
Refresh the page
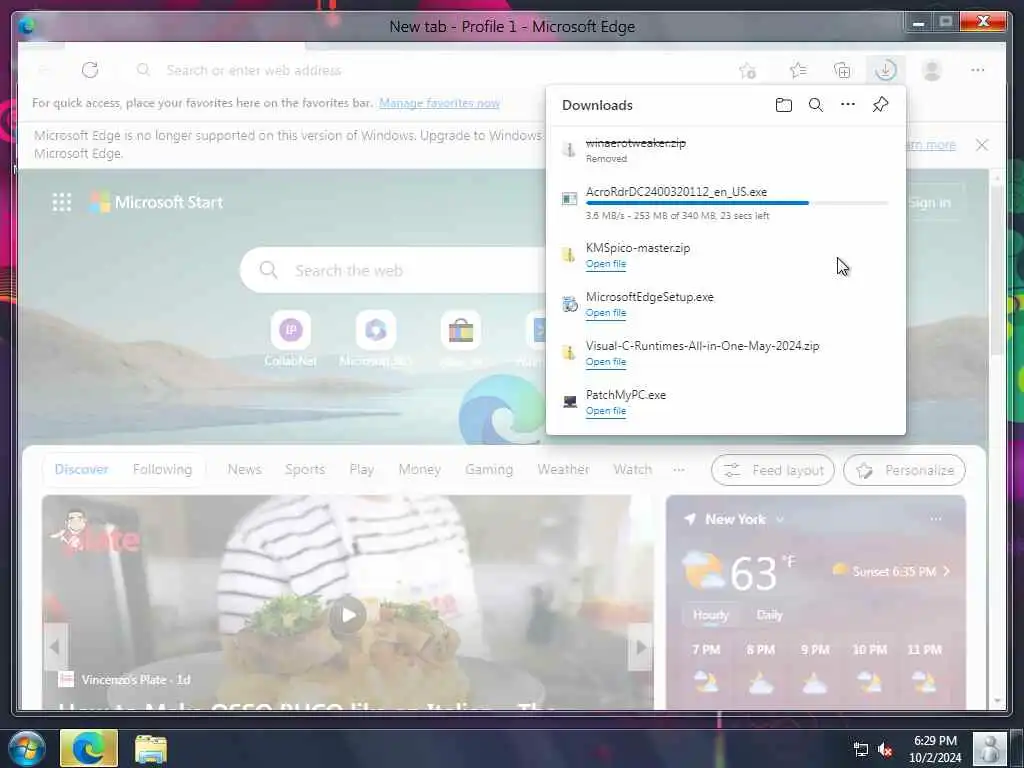pyautogui.click(x=90, y=70)
